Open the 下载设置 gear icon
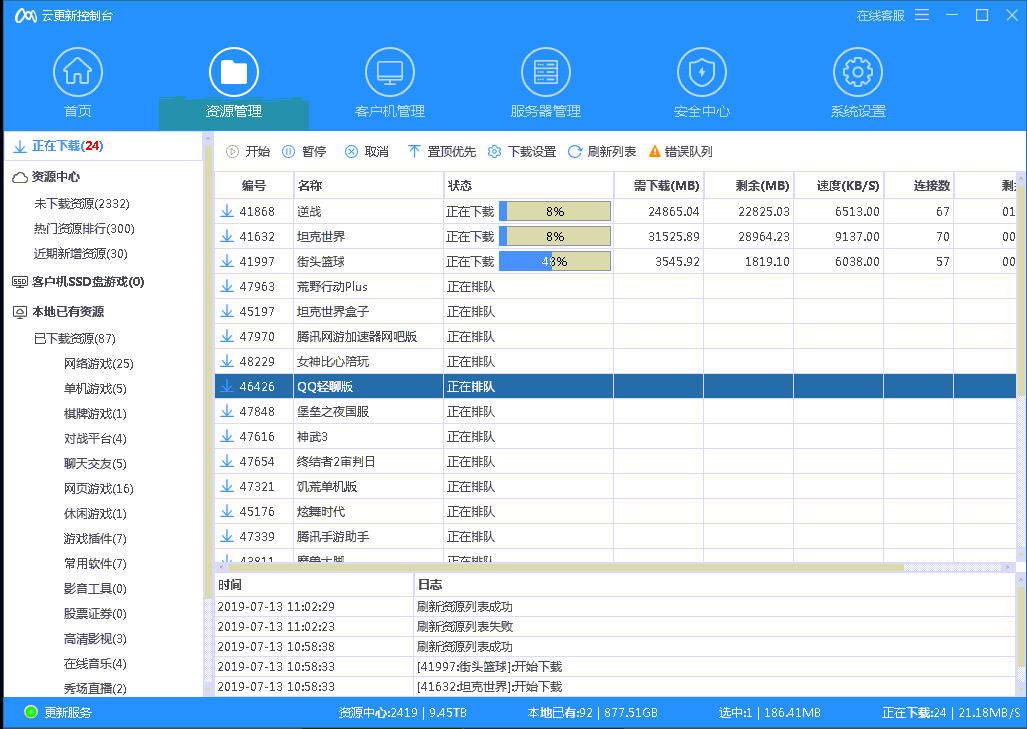Image resolution: width=1027 pixels, height=729 pixels. (x=495, y=151)
